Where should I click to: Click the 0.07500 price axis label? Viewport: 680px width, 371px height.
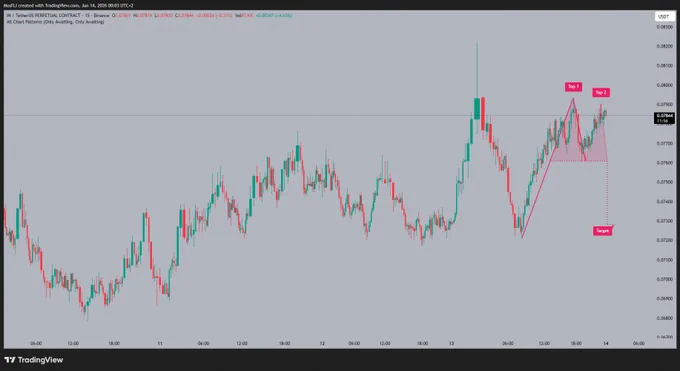pos(664,182)
